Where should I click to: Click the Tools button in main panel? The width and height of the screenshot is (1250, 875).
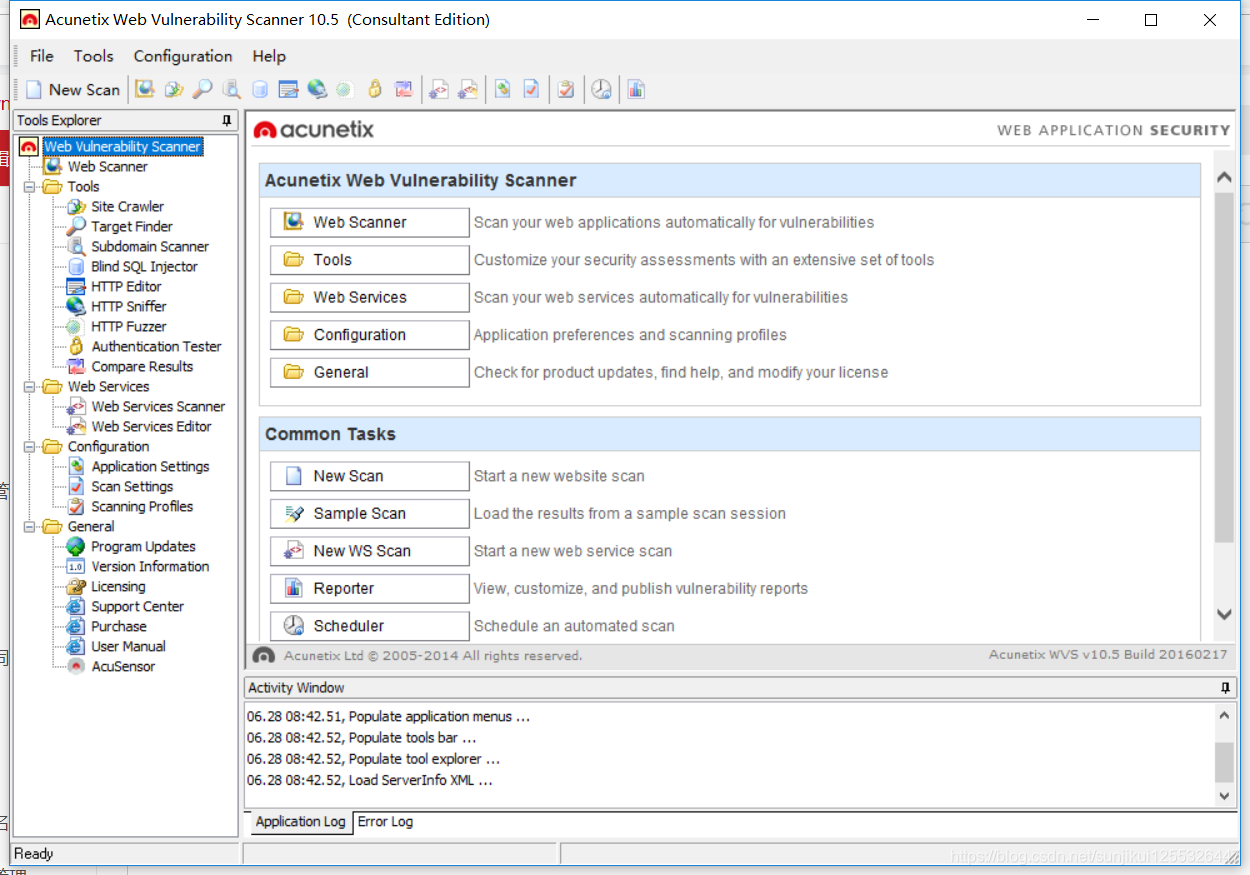[369, 260]
